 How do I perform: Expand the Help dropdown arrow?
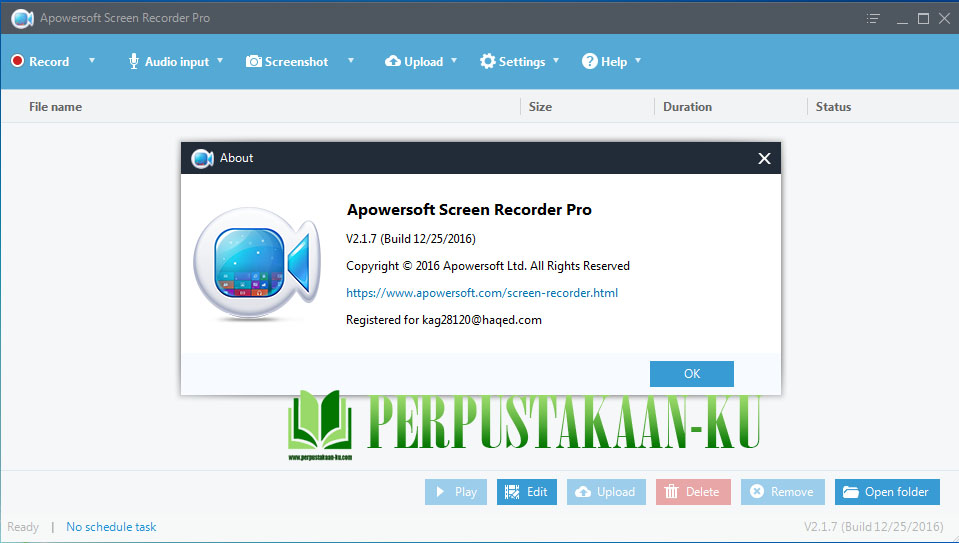pos(638,61)
